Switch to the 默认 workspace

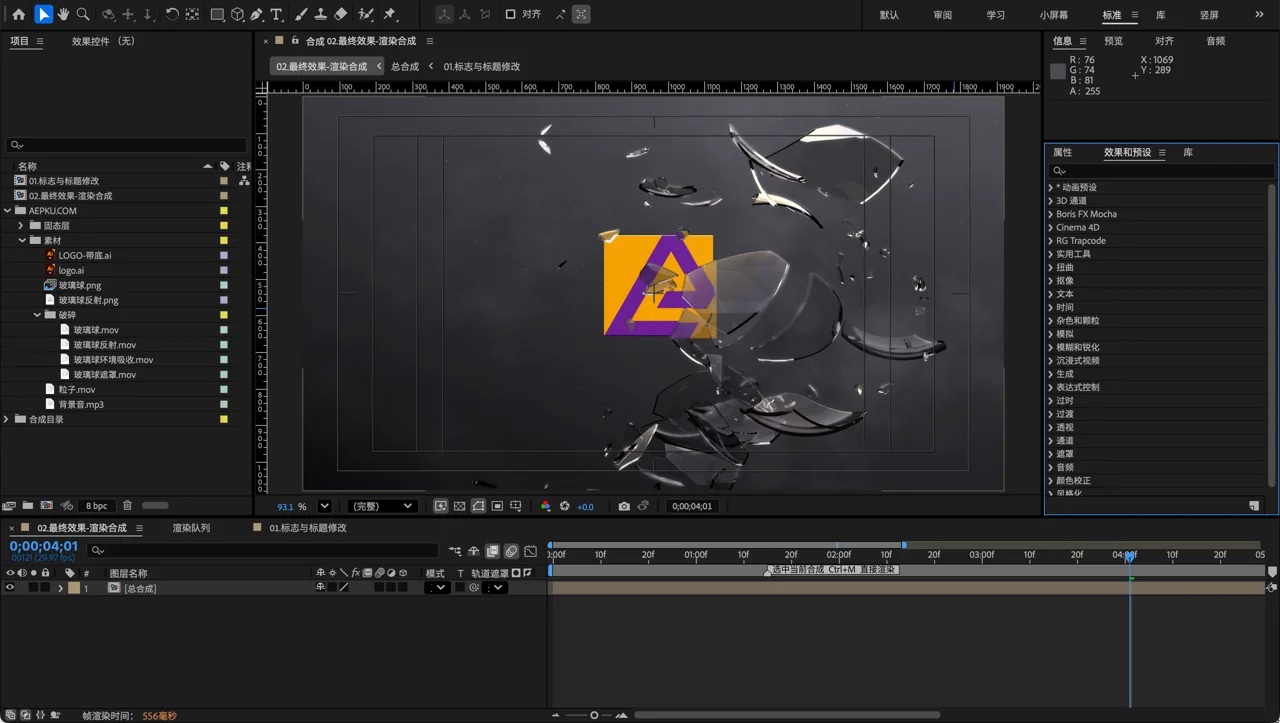[x=889, y=15]
